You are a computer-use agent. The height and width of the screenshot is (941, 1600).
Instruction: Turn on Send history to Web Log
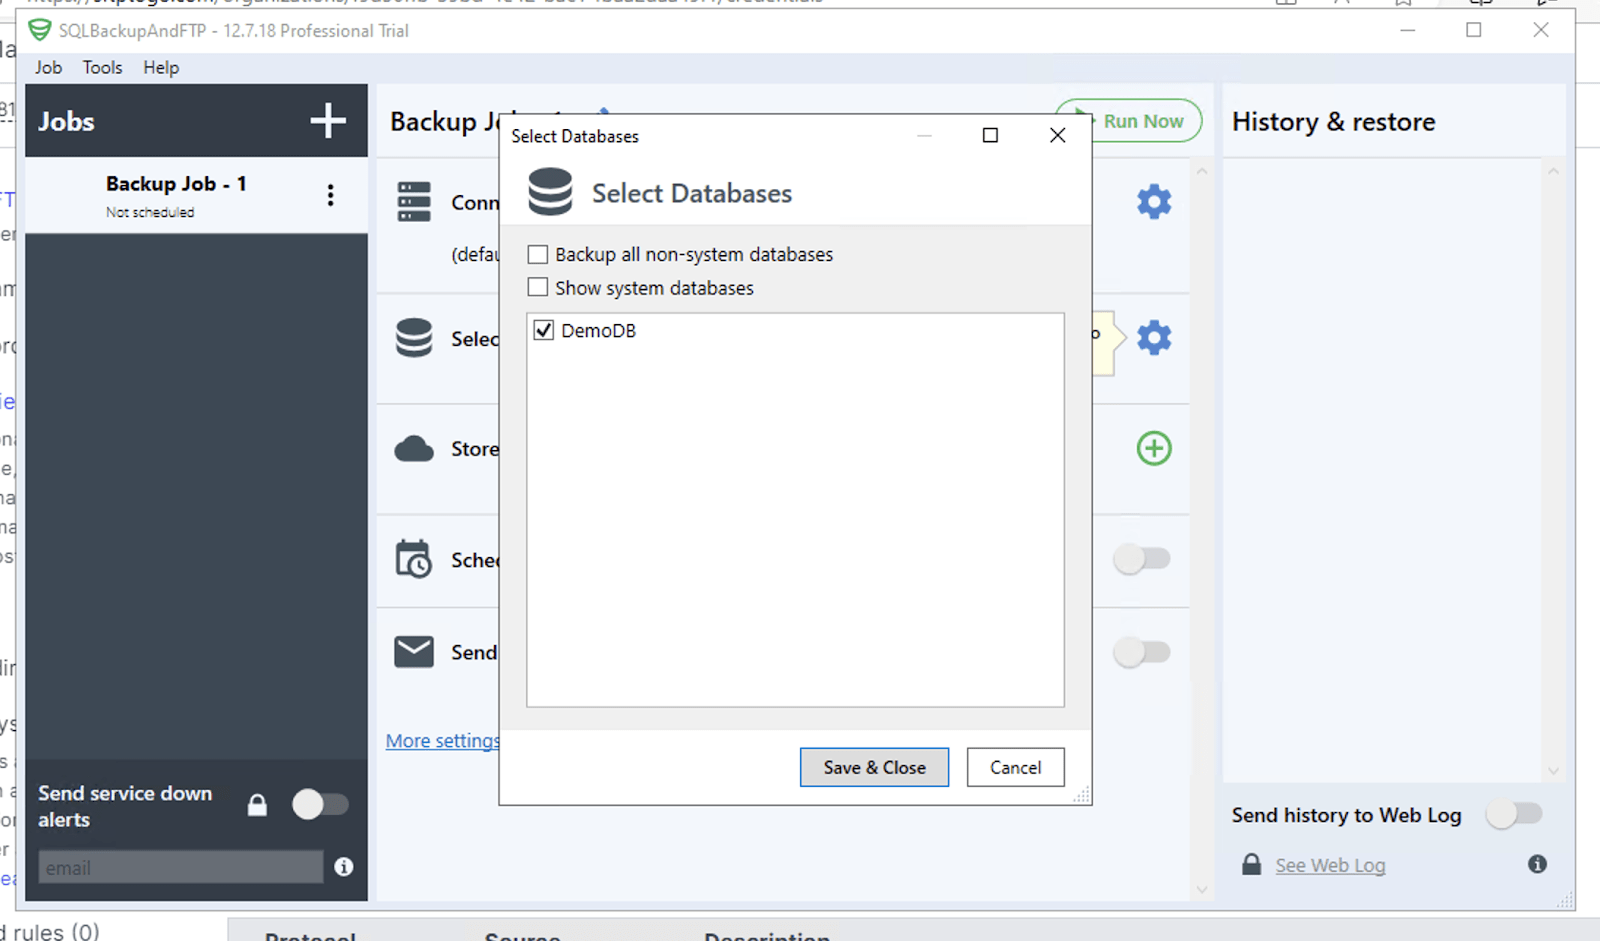point(1513,814)
